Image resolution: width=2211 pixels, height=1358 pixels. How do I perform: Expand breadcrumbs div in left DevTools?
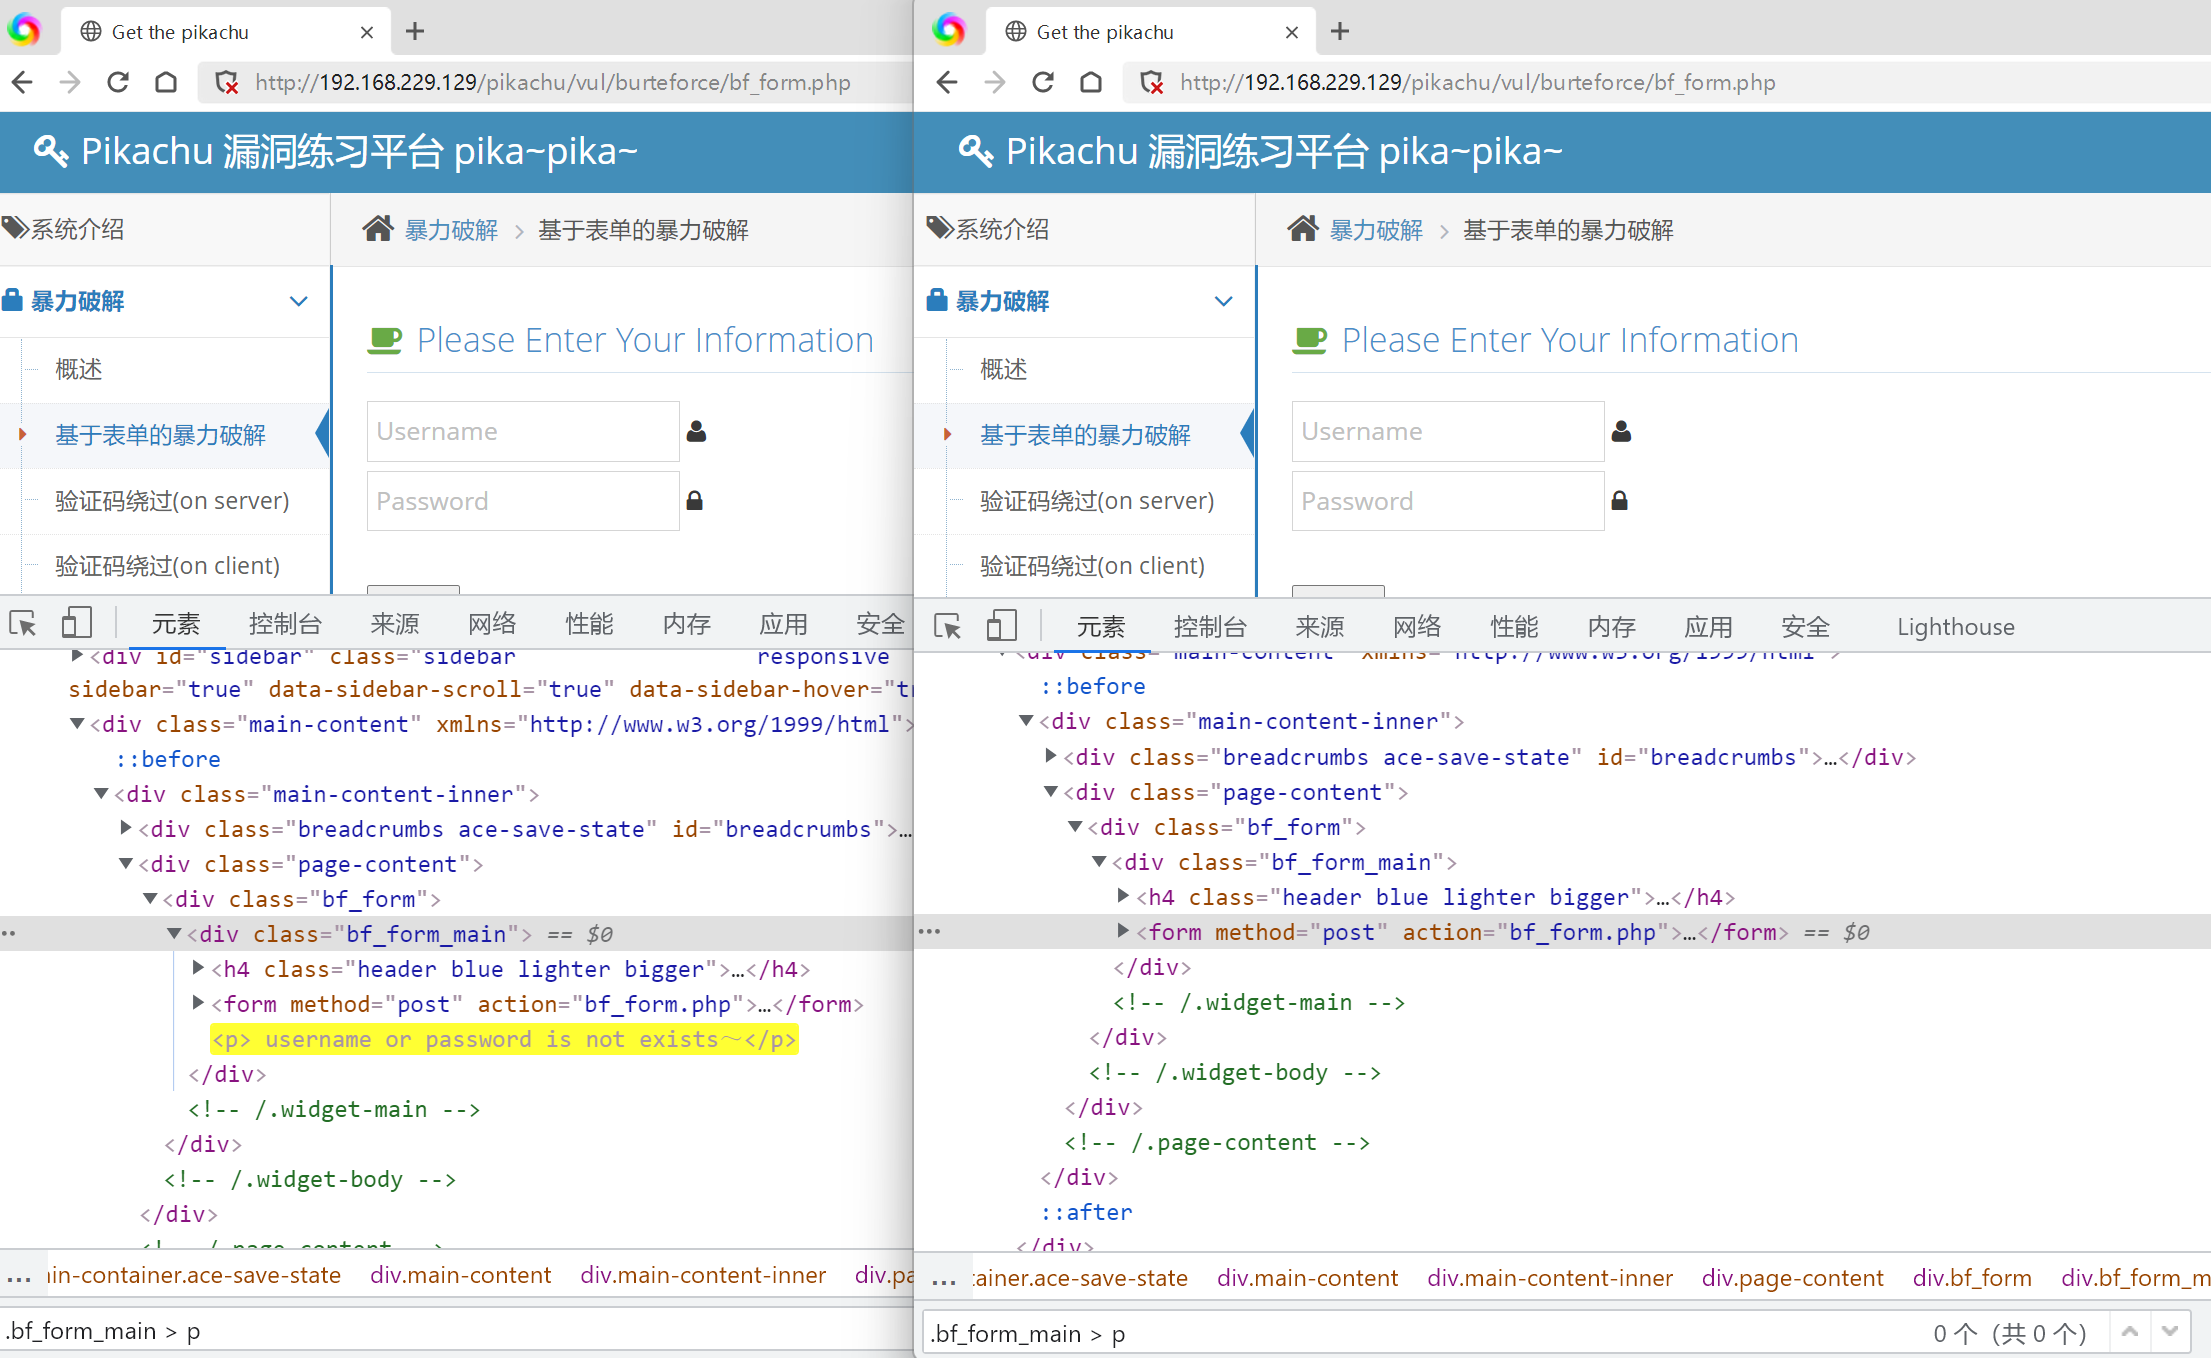pos(126,828)
